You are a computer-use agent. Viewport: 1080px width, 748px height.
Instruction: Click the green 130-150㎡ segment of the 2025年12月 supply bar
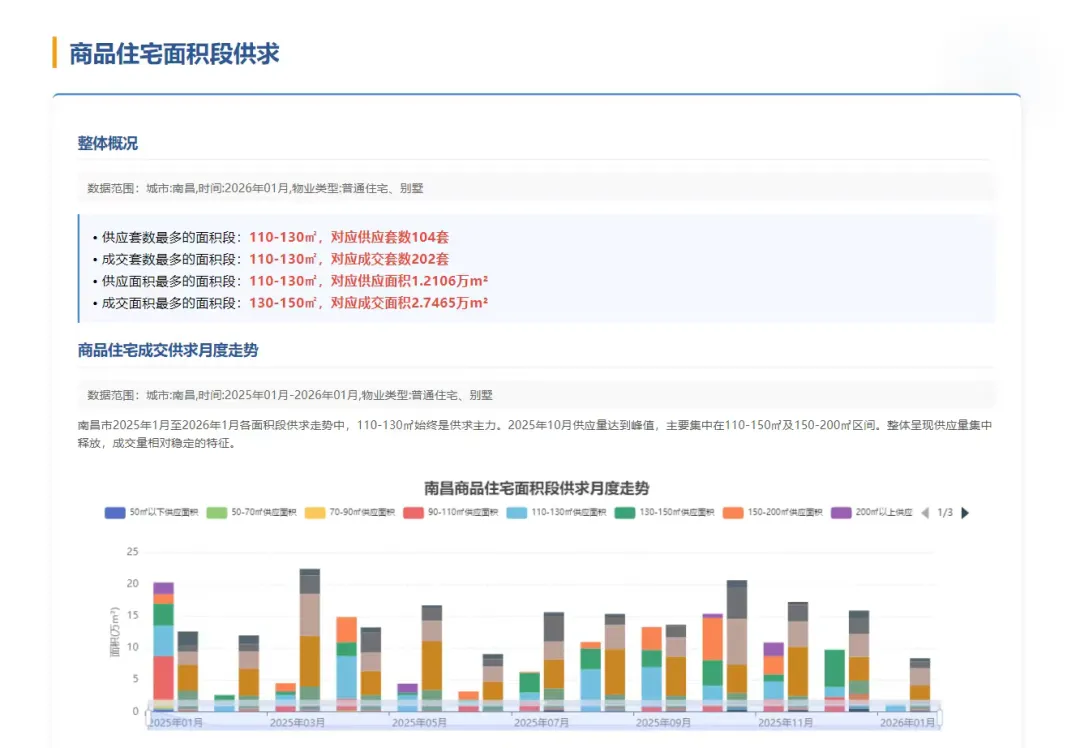coord(835,667)
